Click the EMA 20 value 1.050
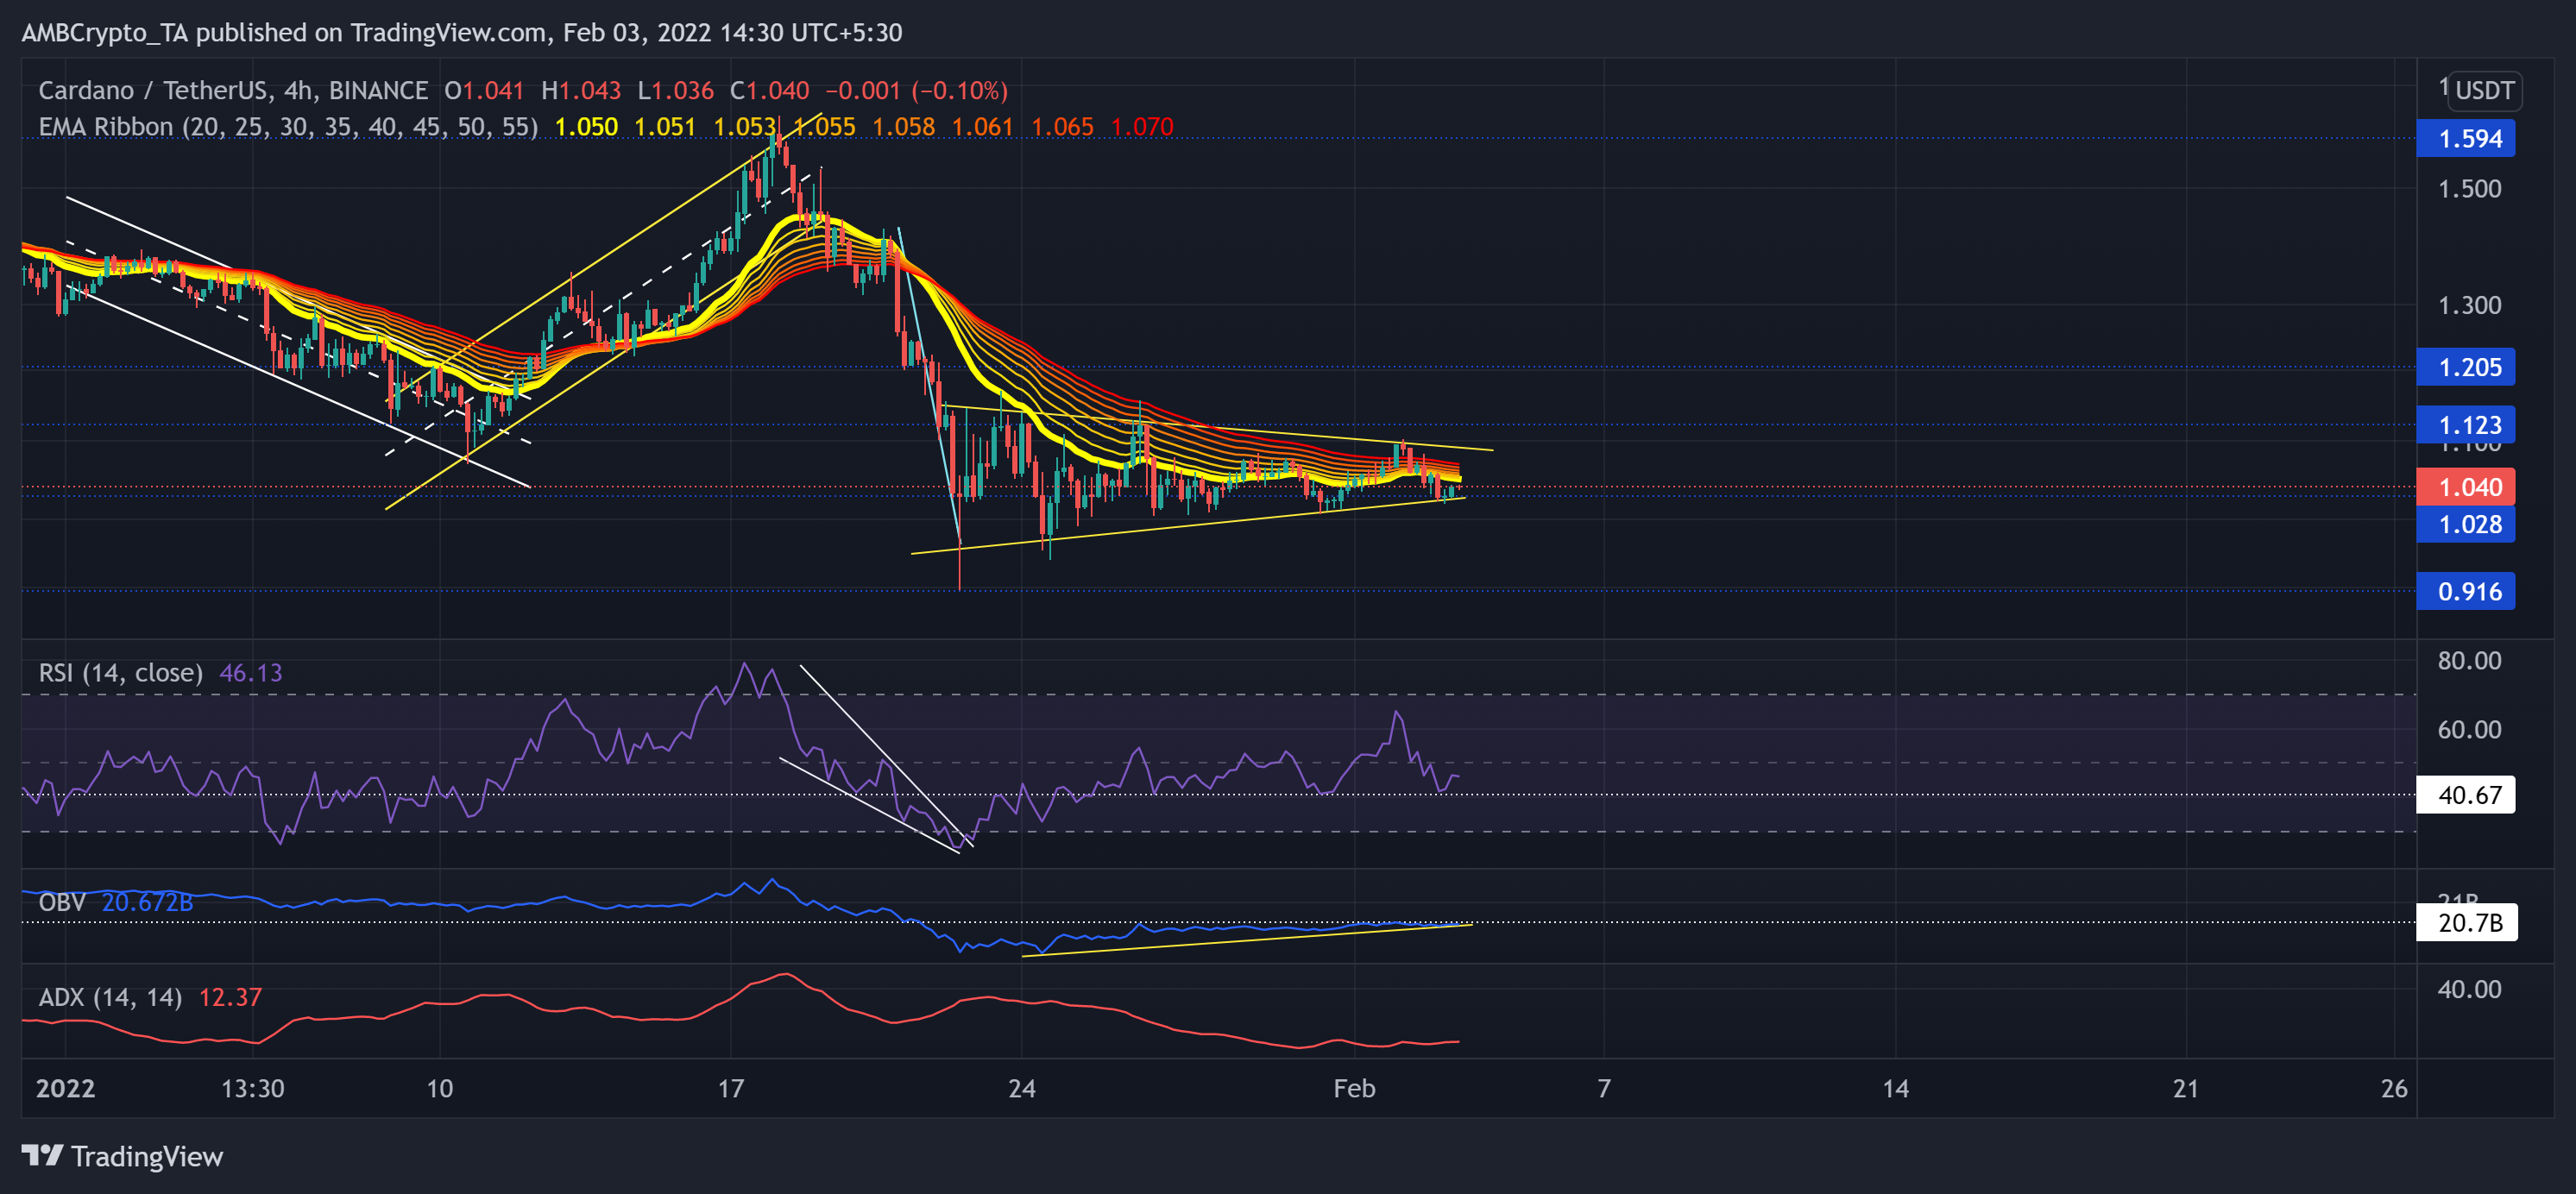Image resolution: width=2576 pixels, height=1194 pixels. coord(586,127)
